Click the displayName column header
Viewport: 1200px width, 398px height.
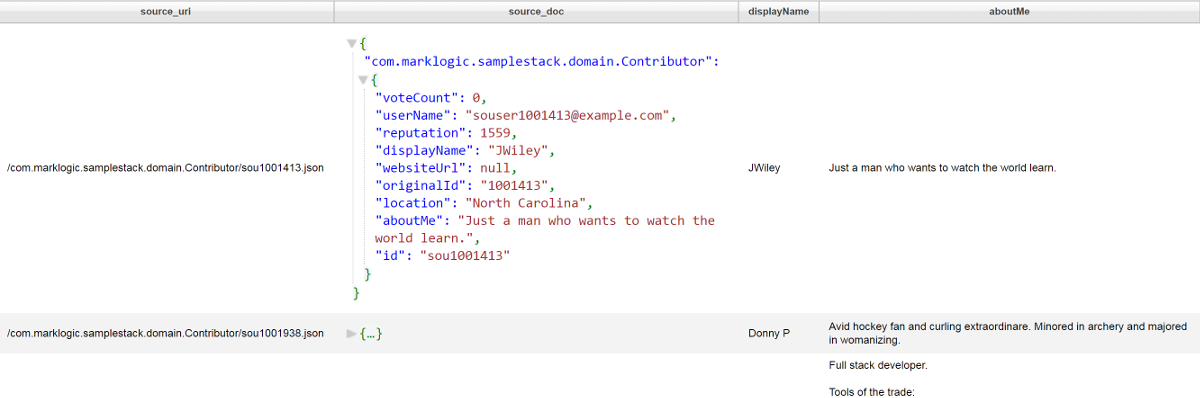coord(779,11)
